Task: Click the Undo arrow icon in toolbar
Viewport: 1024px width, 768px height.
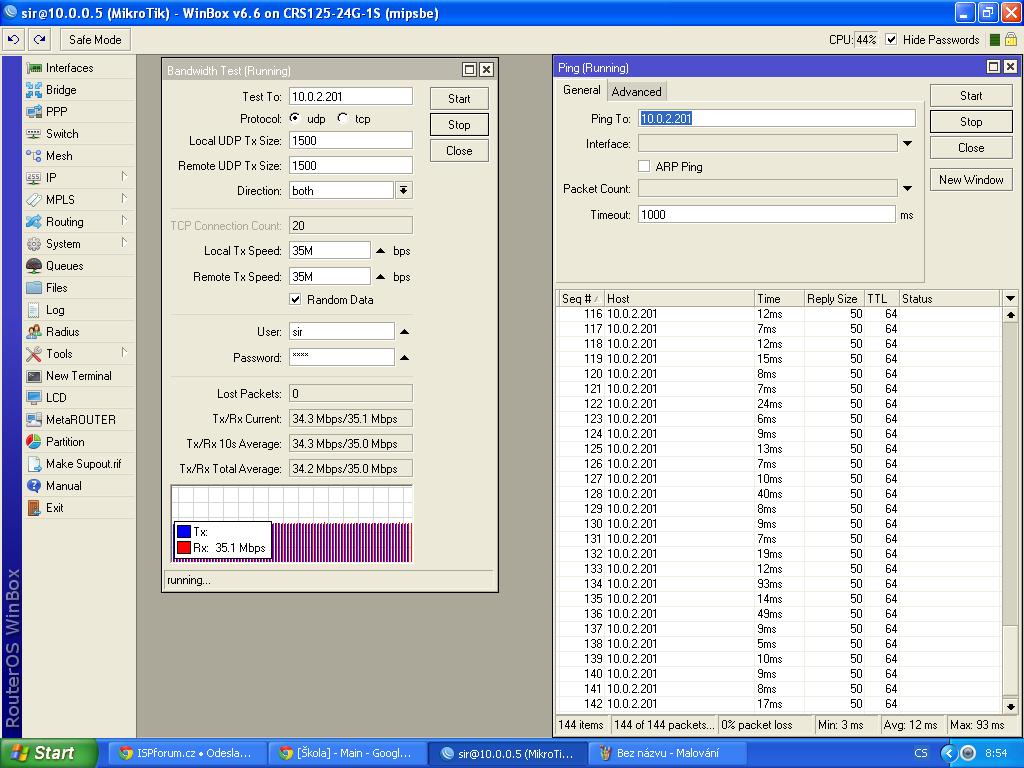Action: (x=13, y=40)
